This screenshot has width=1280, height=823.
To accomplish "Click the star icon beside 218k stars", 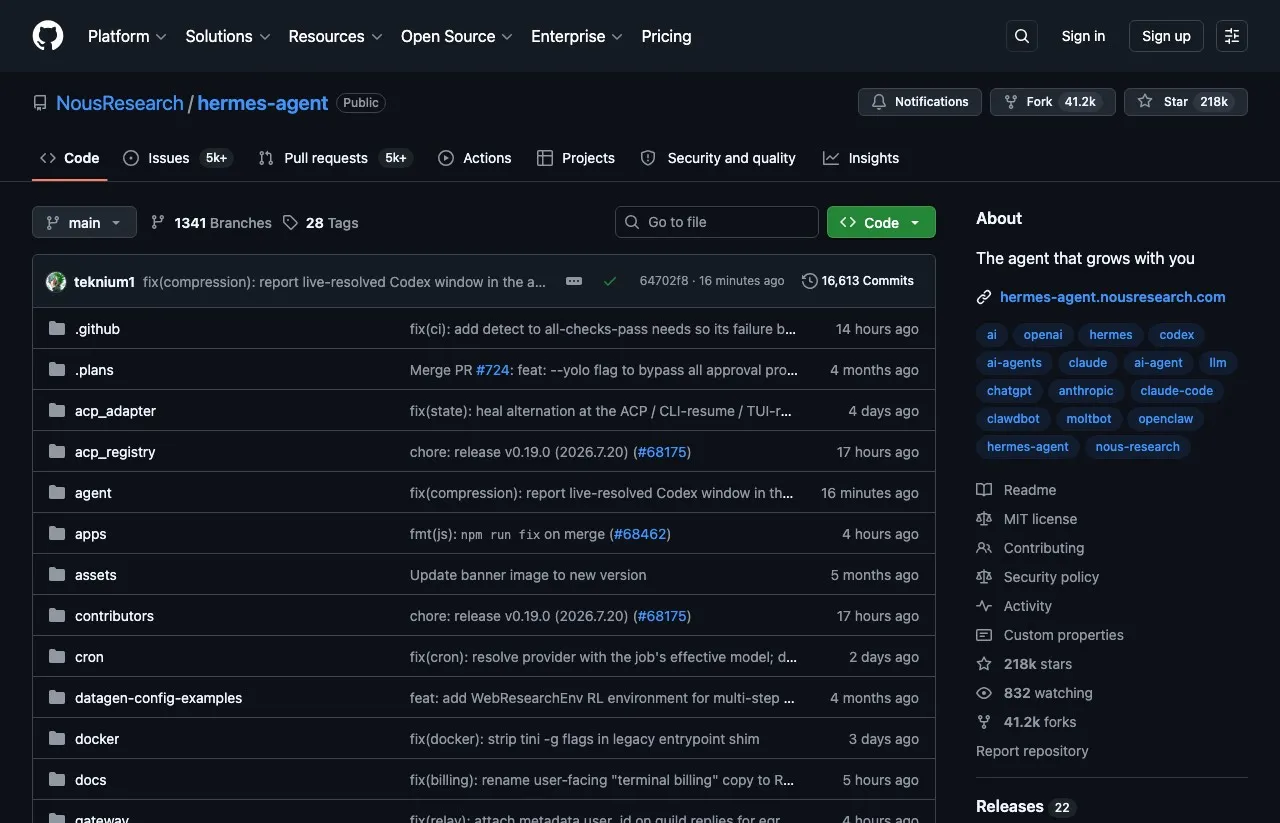I will pos(984,664).
